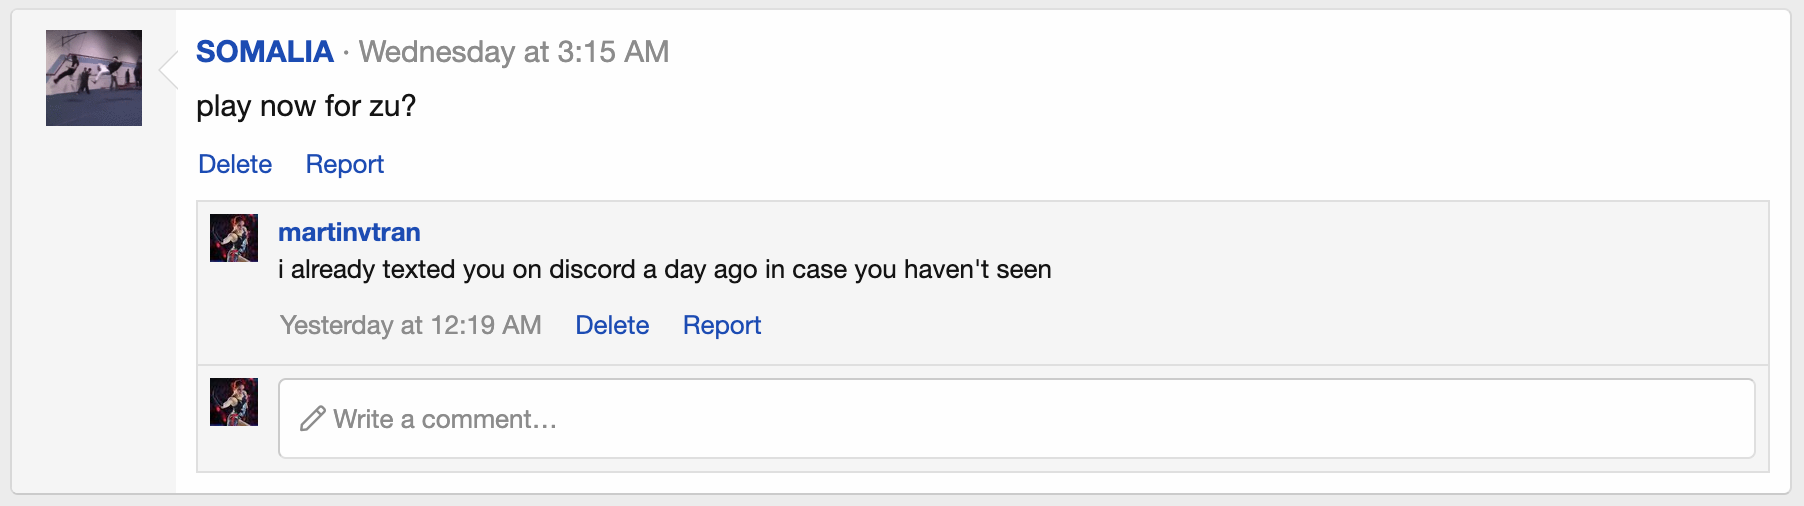Viewport: 1804px width, 506px height.
Task: Click the "Yesterday at 12:19 AM" timestamp
Action: pos(410,325)
